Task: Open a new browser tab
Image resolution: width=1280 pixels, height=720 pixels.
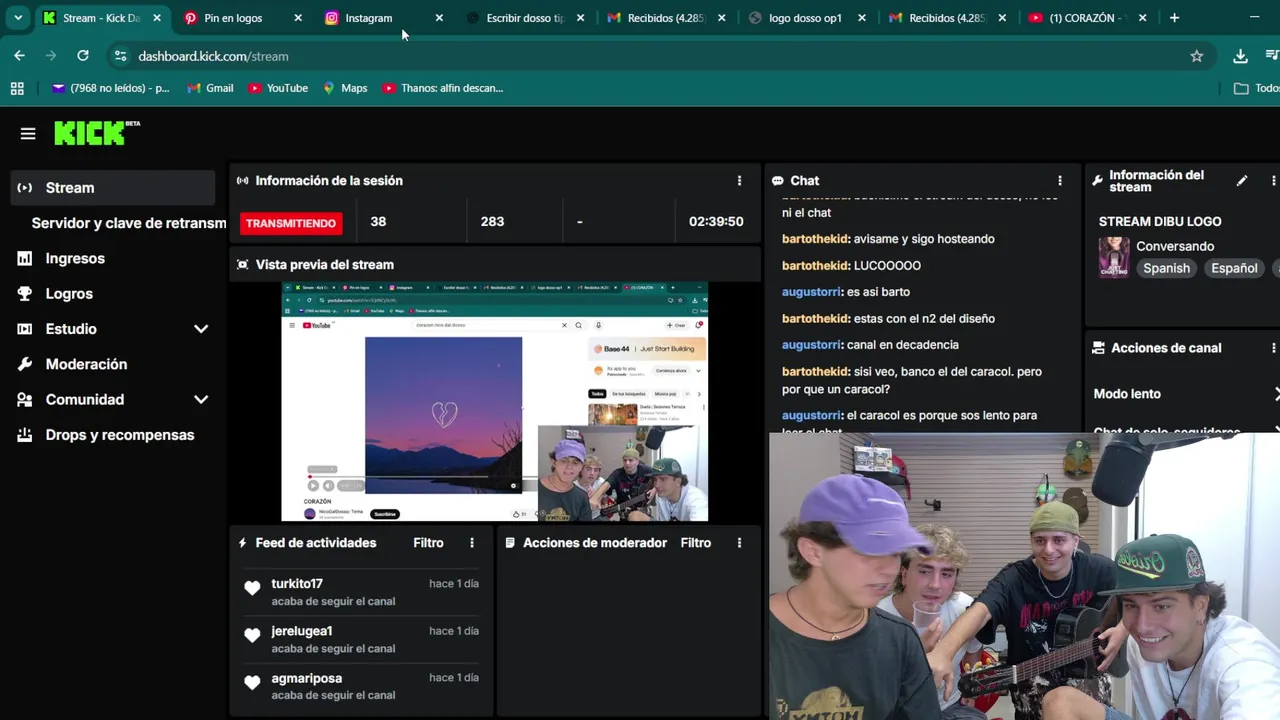Action: [x=1174, y=18]
